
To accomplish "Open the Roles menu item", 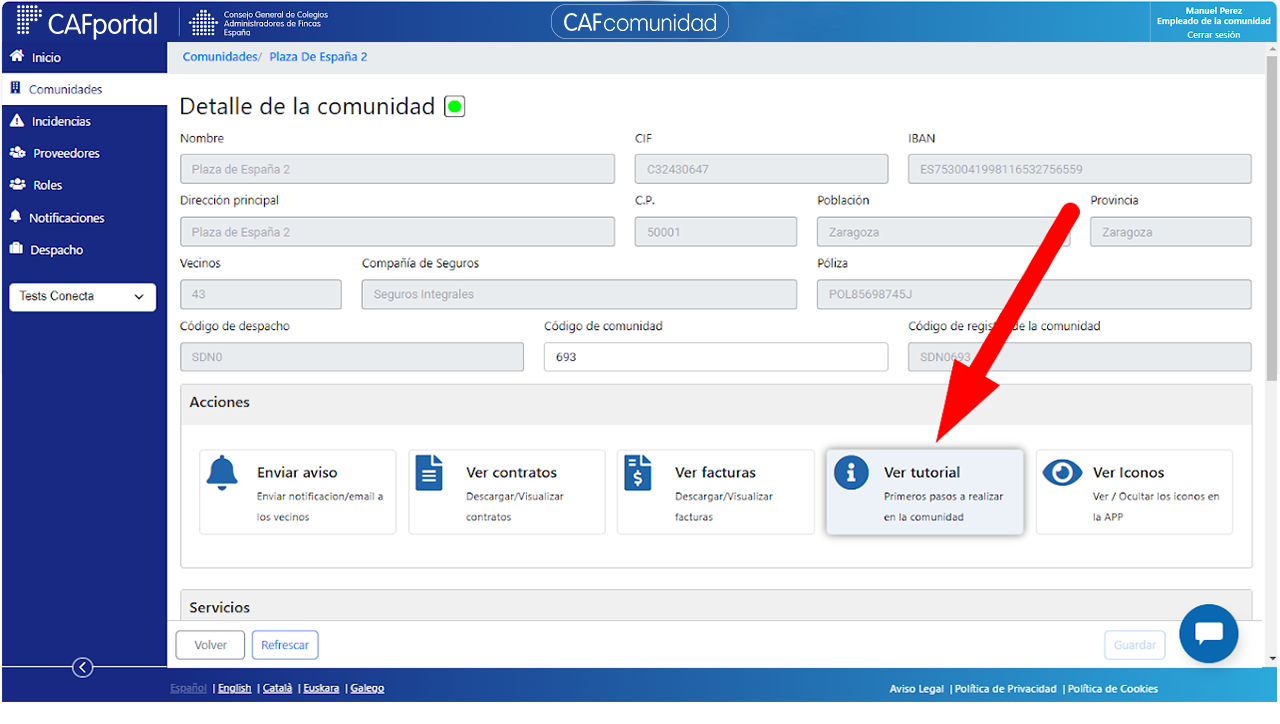I will tap(47, 185).
